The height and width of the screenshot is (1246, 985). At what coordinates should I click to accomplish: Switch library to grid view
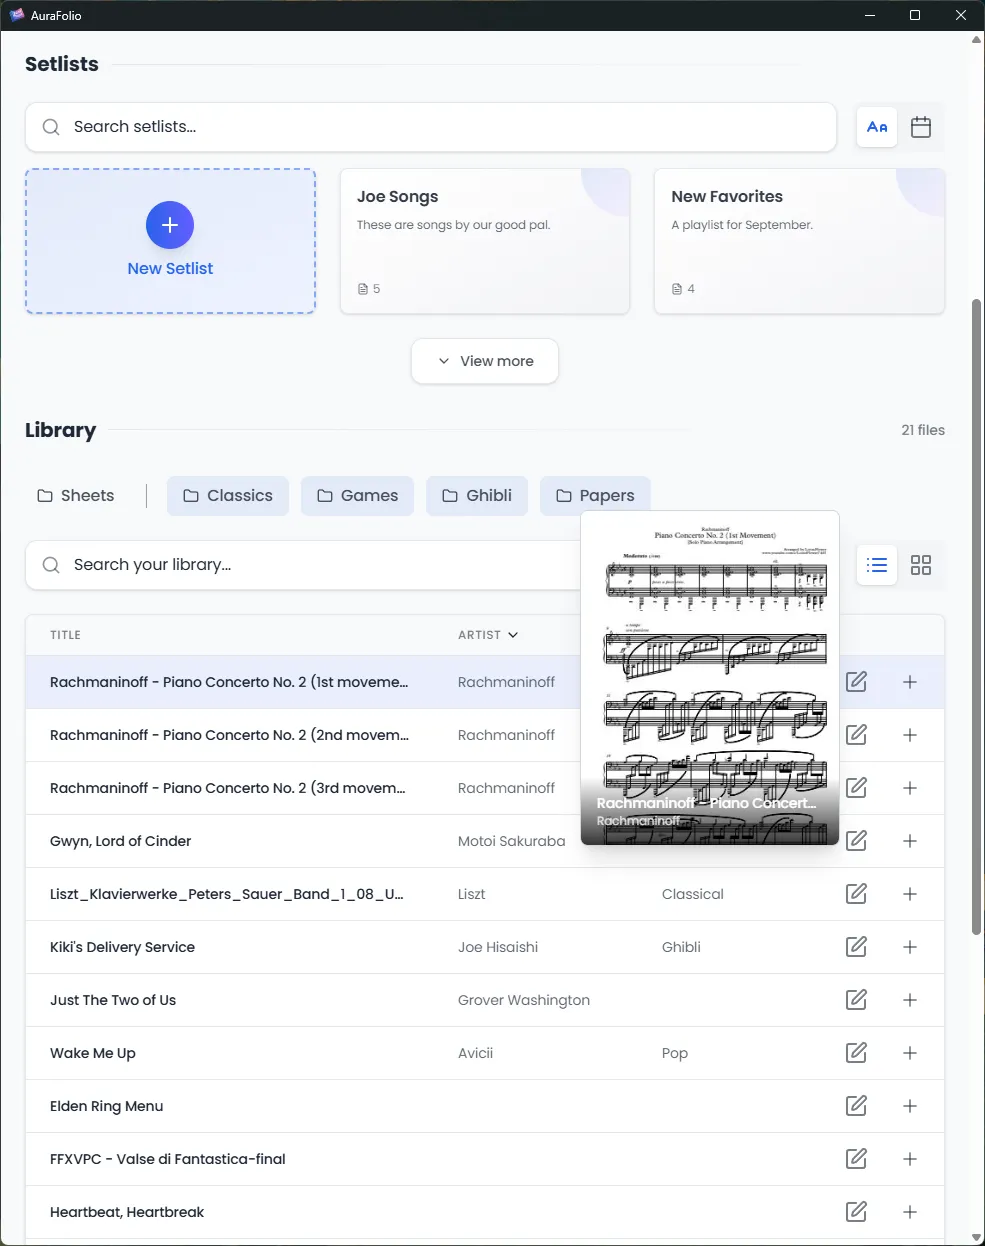(x=920, y=565)
